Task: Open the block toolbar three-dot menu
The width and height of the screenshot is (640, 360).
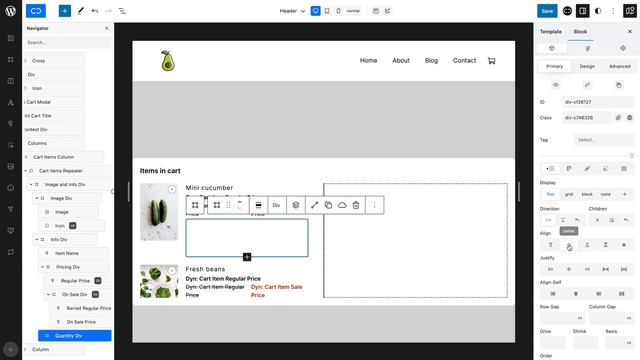Action: point(374,205)
